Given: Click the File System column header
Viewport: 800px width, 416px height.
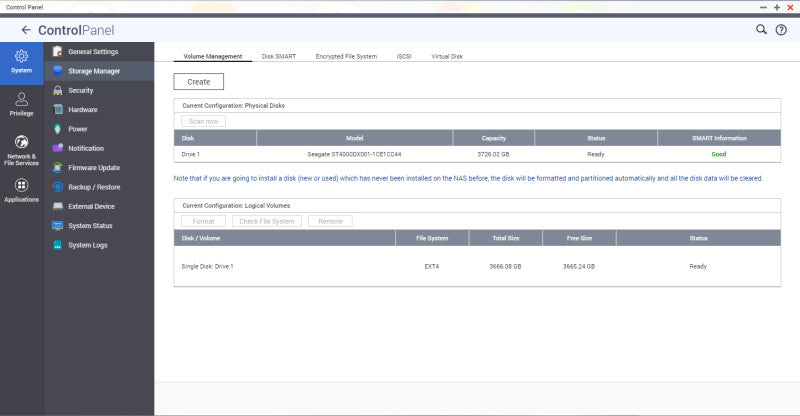Looking at the screenshot, I should tap(432, 238).
